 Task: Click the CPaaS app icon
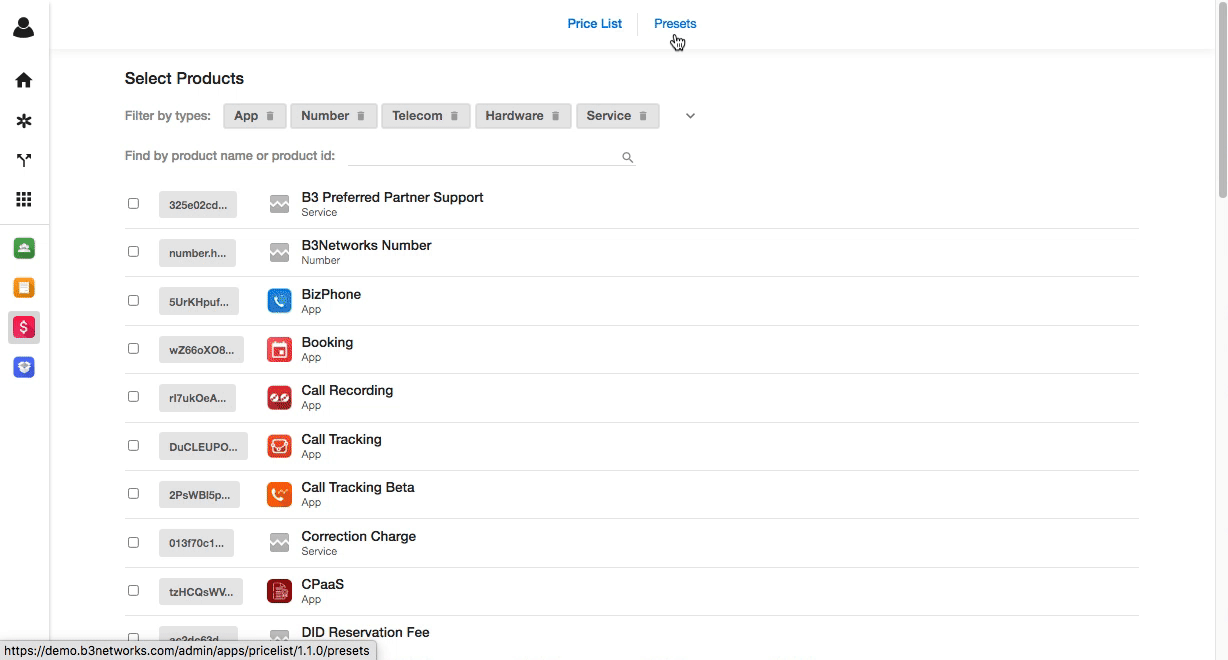coord(279,591)
